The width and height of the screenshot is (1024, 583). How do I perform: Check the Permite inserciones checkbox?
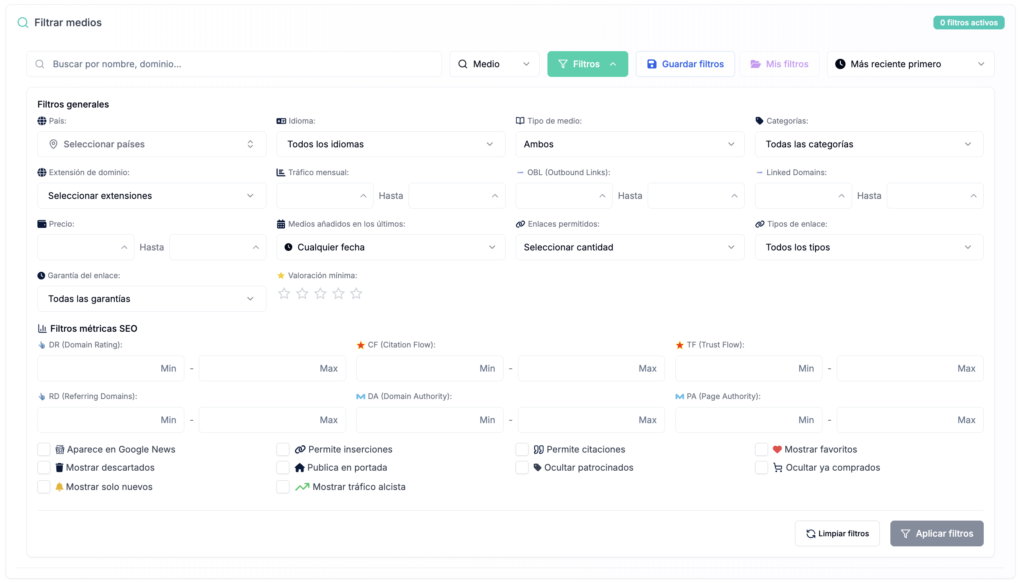pos(283,450)
